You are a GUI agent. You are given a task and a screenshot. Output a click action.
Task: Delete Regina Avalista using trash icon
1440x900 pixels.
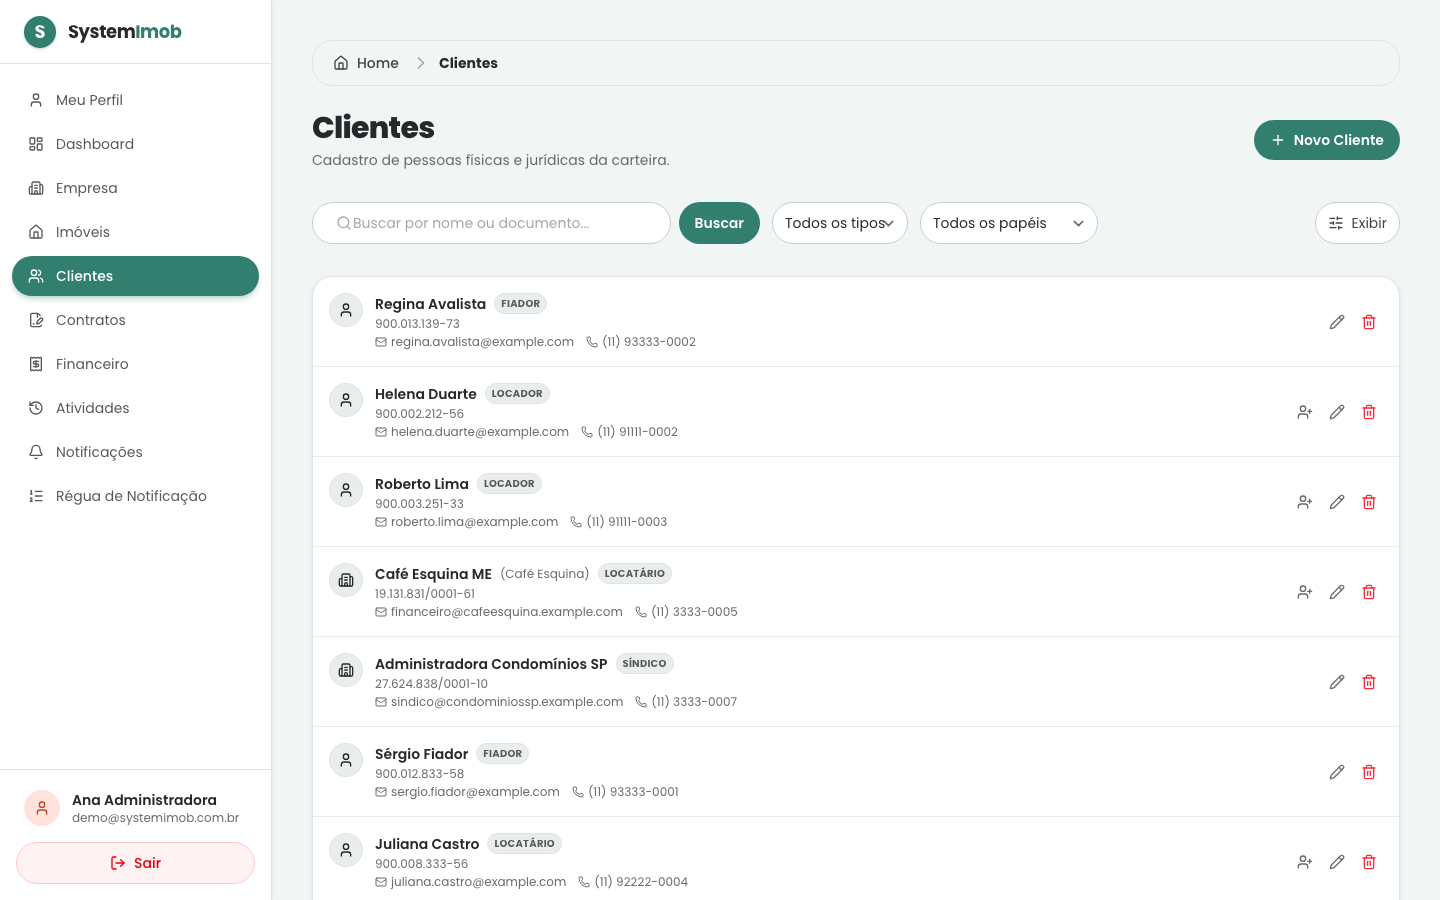tap(1369, 322)
